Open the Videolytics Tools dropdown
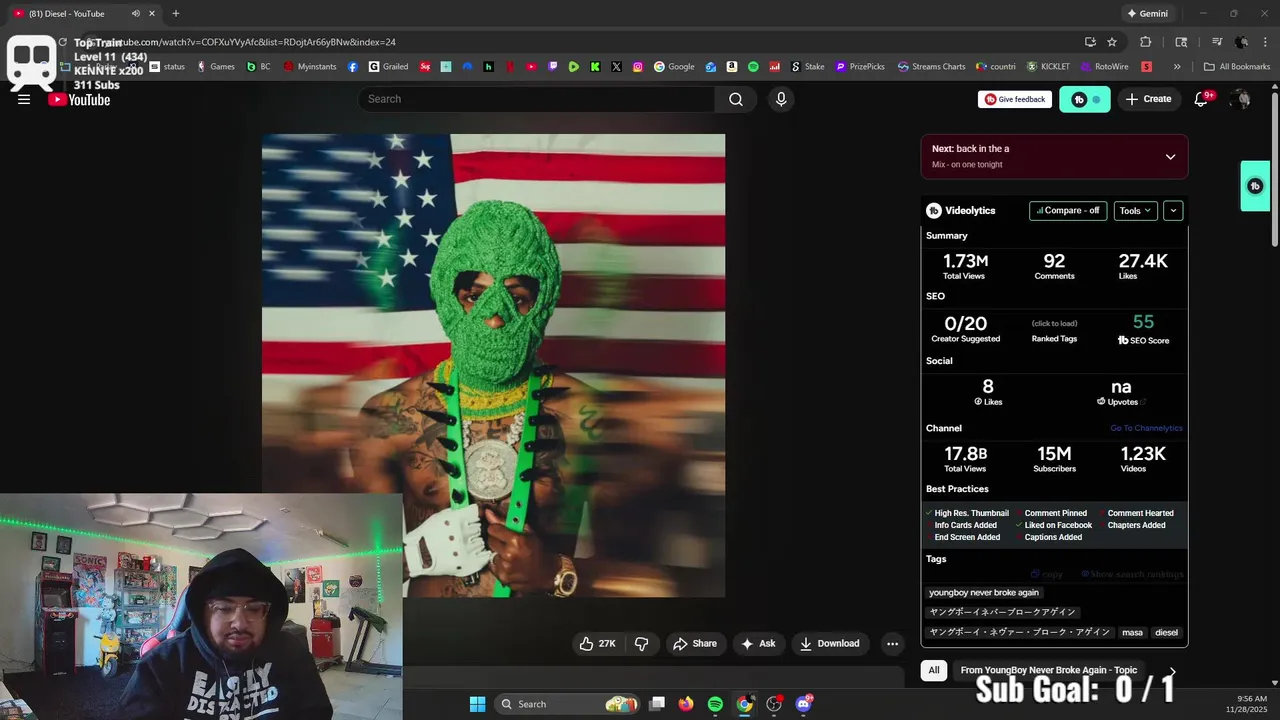1280x720 pixels. click(x=1136, y=211)
